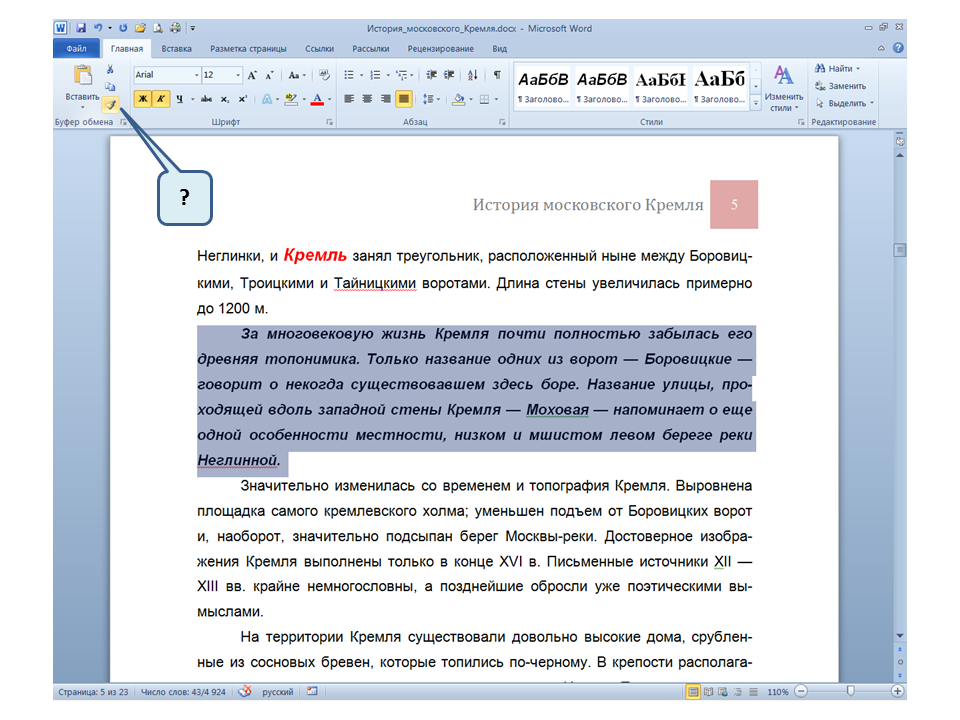The height and width of the screenshot is (720, 960).
Task: Adjust the zoom slider in status bar
Action: click(850, 691)
